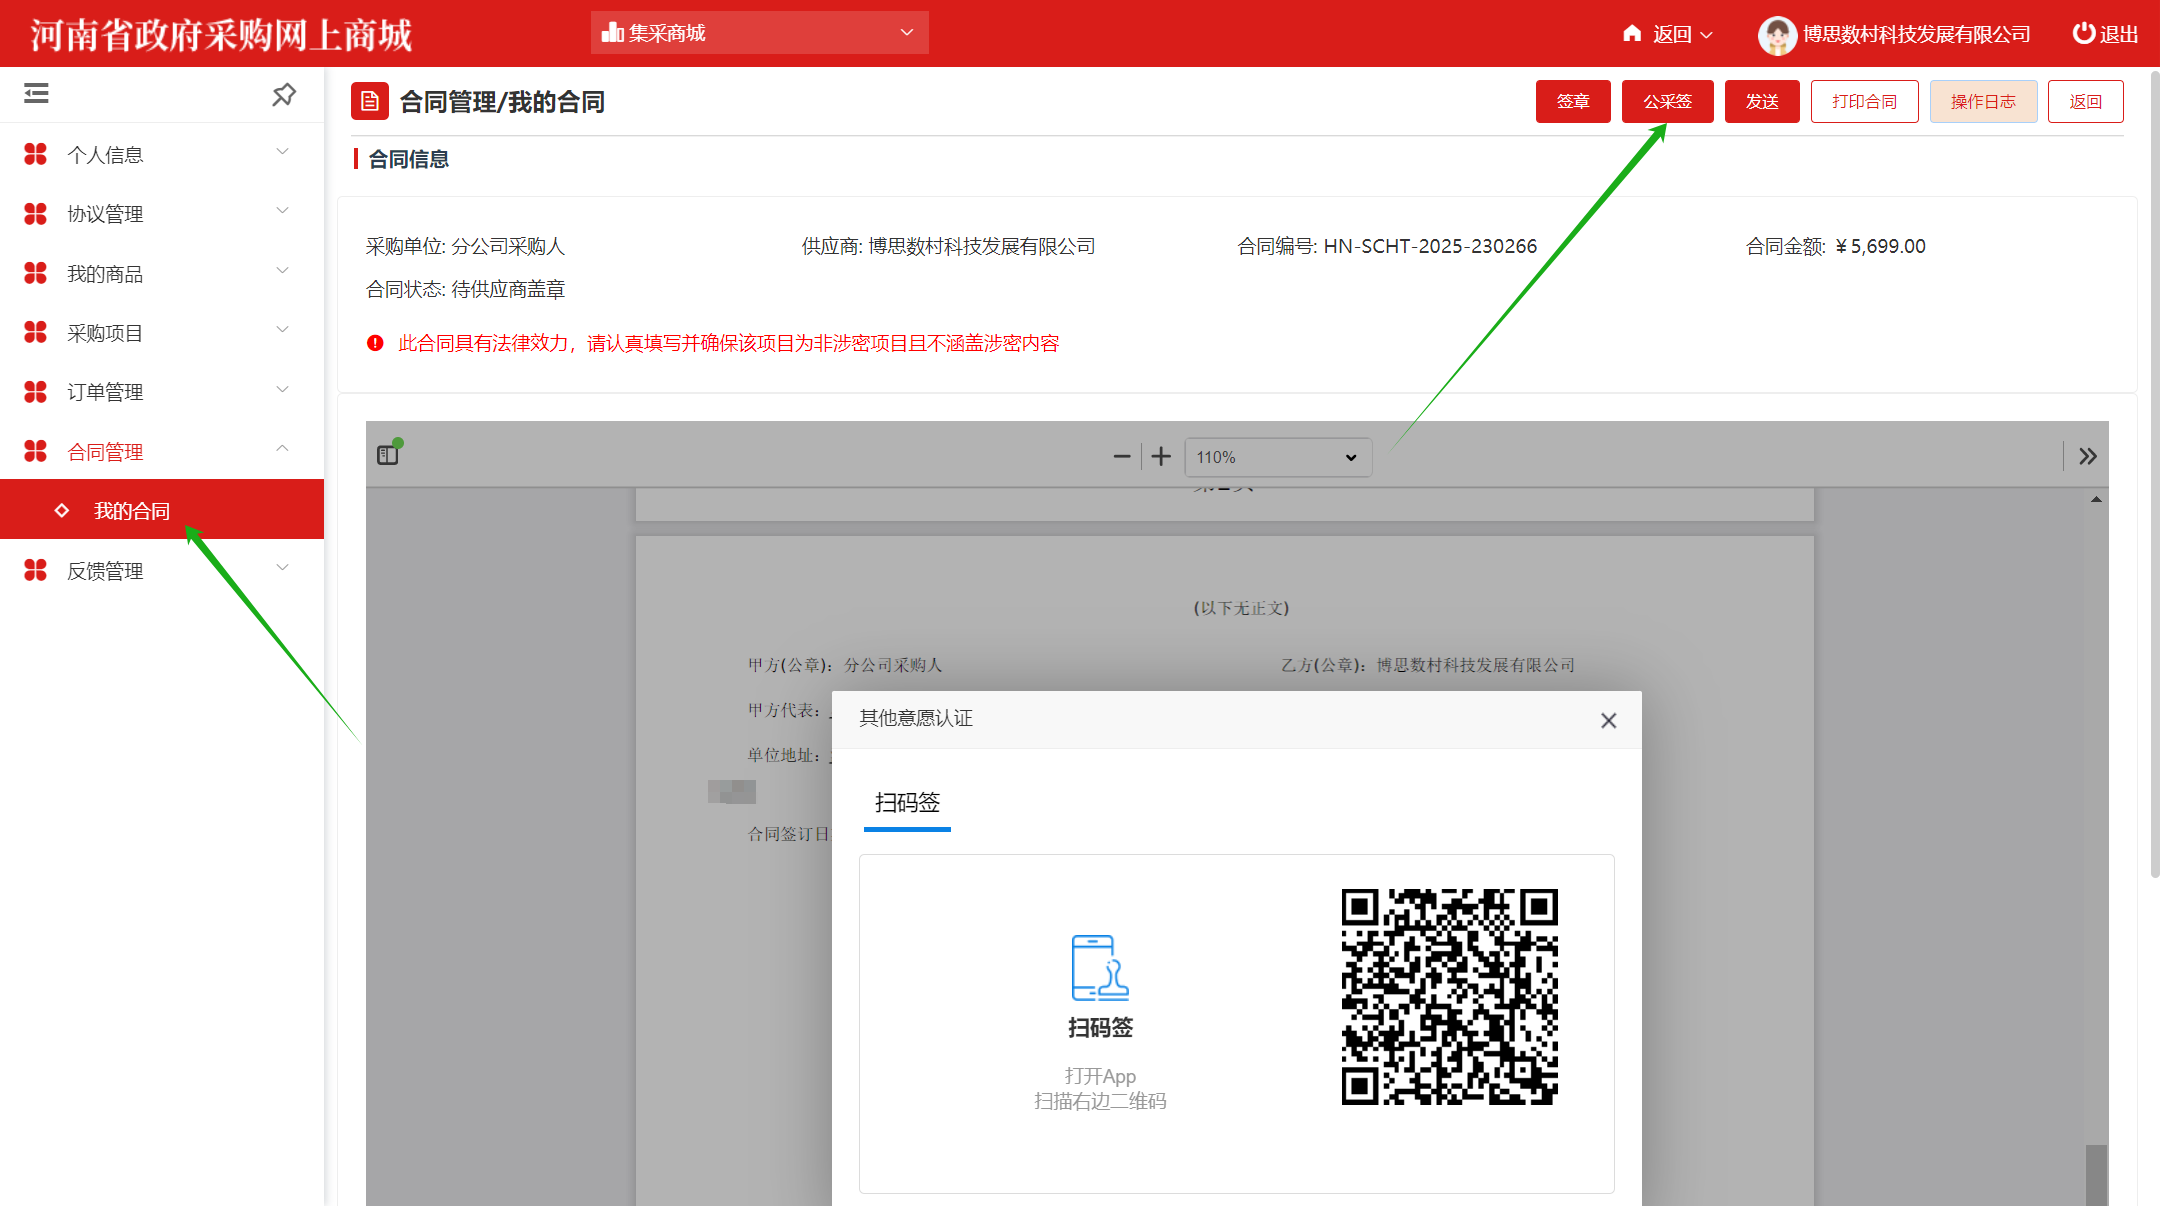Click contract amount ¥5,699.00
Screen dimensions: 2160x1206
[1880, 246]
